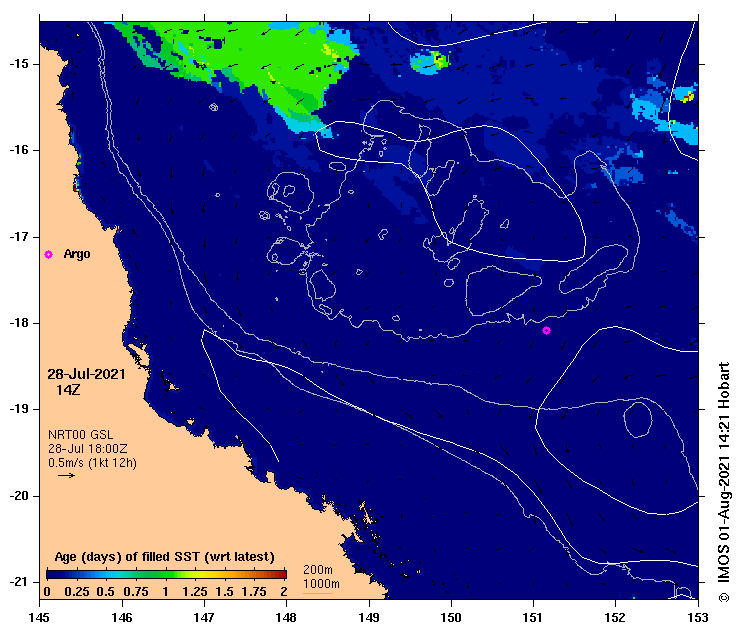Viewport: 741px width, 634px height.
Task: Click the '1000m' isobath legend label
Action: 321,583
